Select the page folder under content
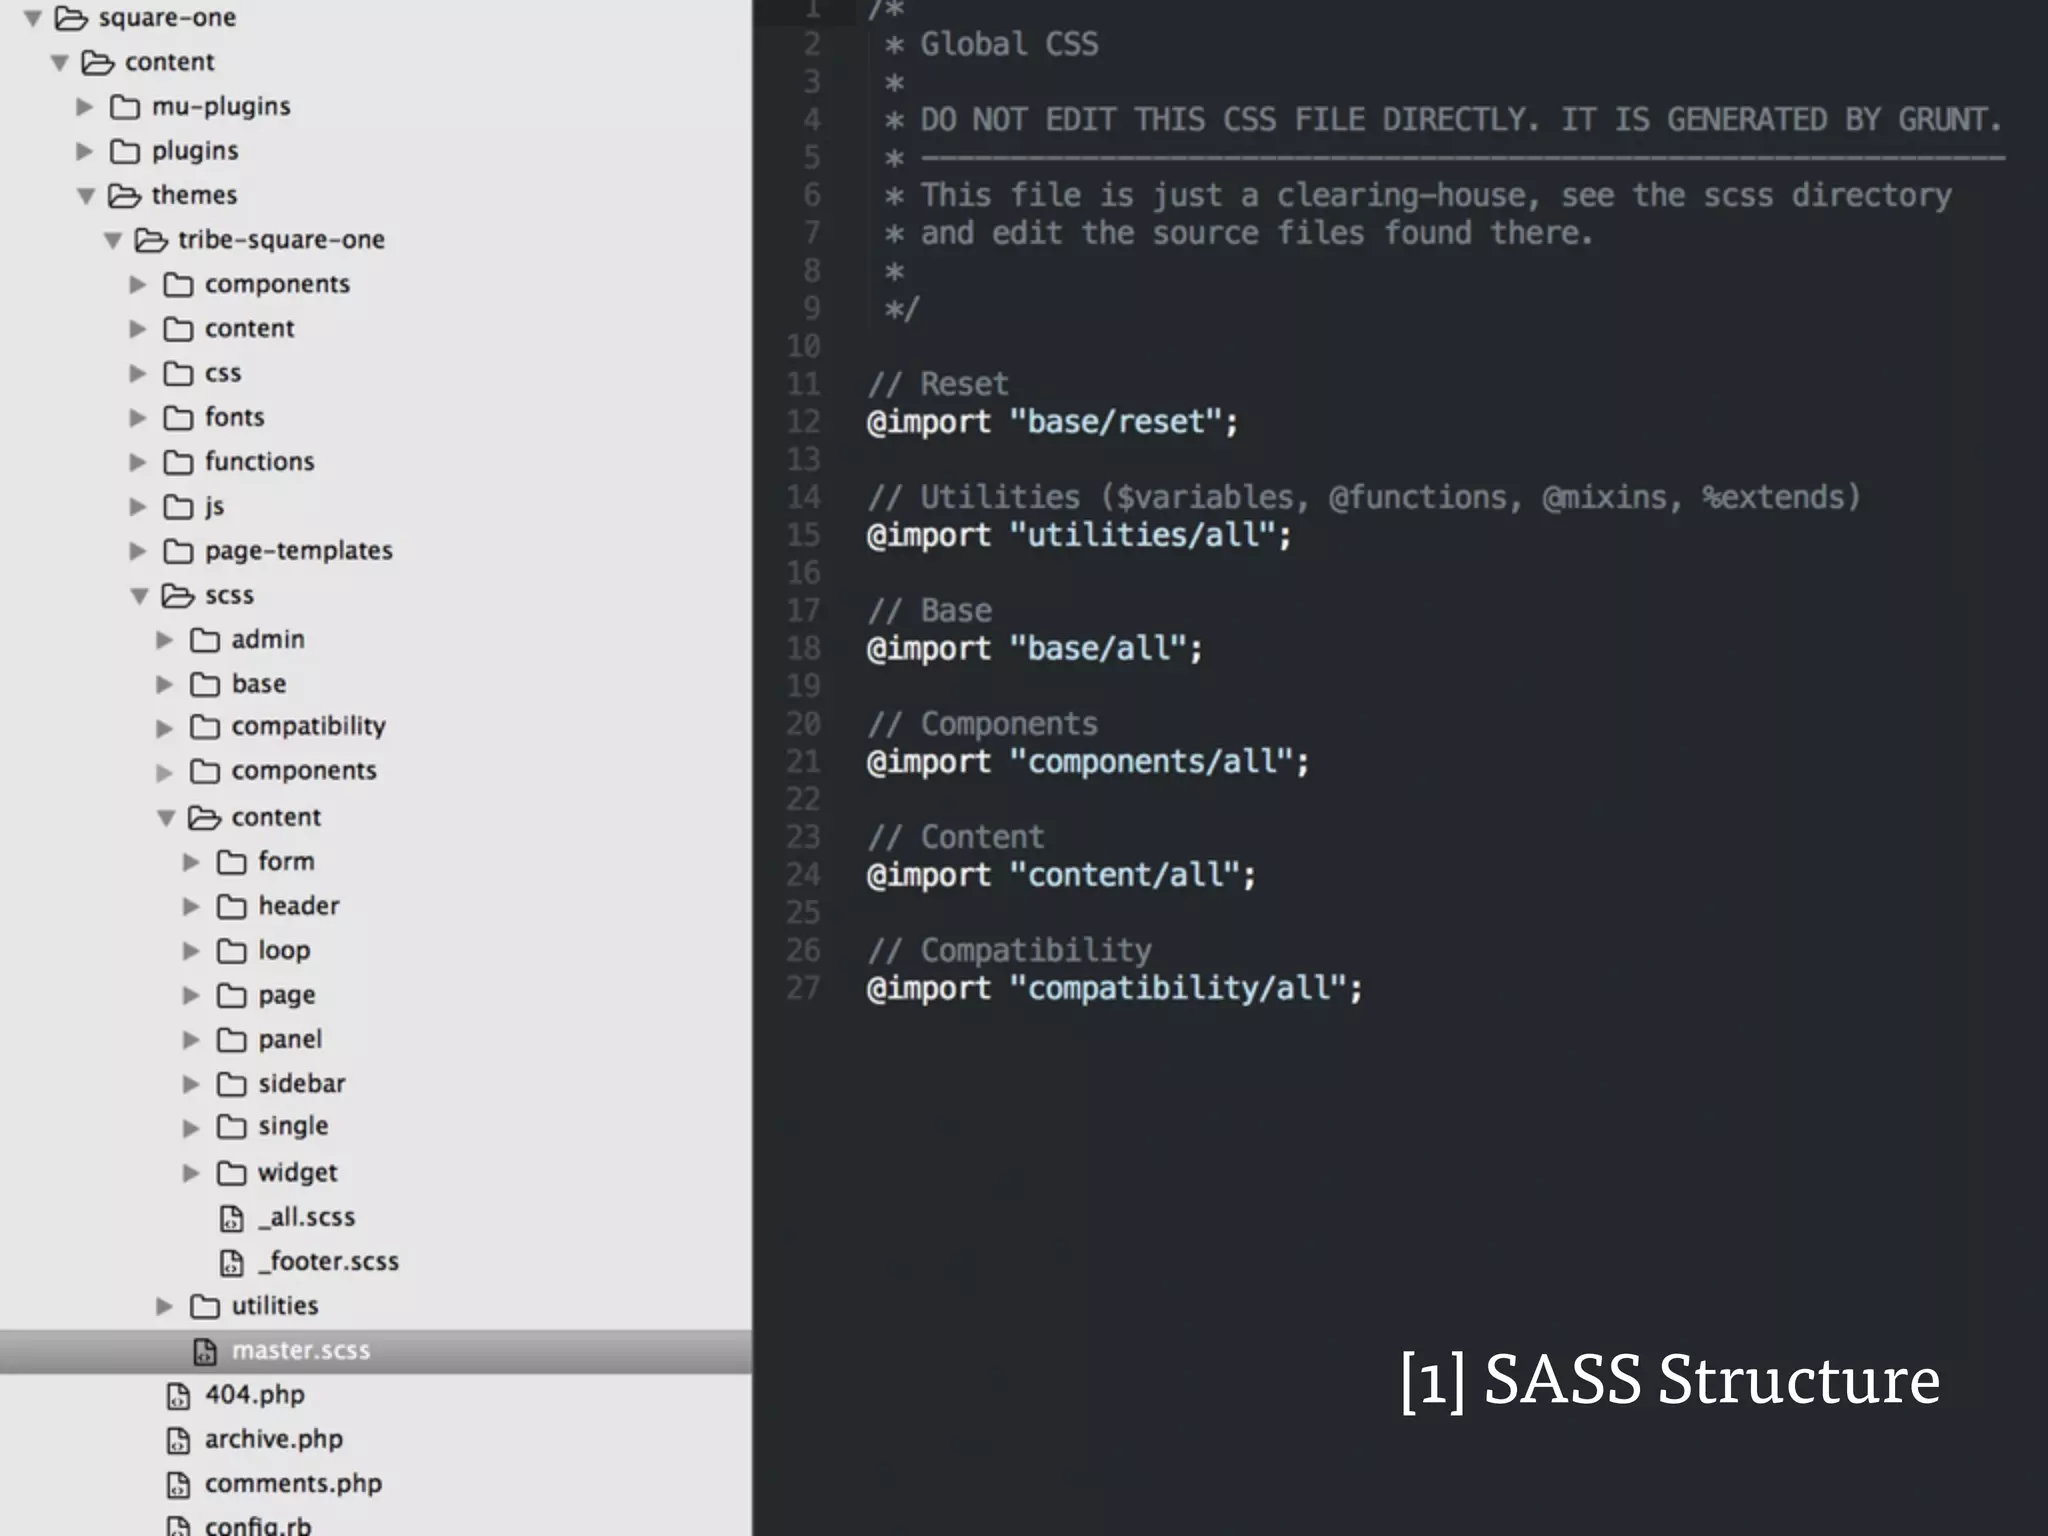2048x1536 pixels. 287,995
